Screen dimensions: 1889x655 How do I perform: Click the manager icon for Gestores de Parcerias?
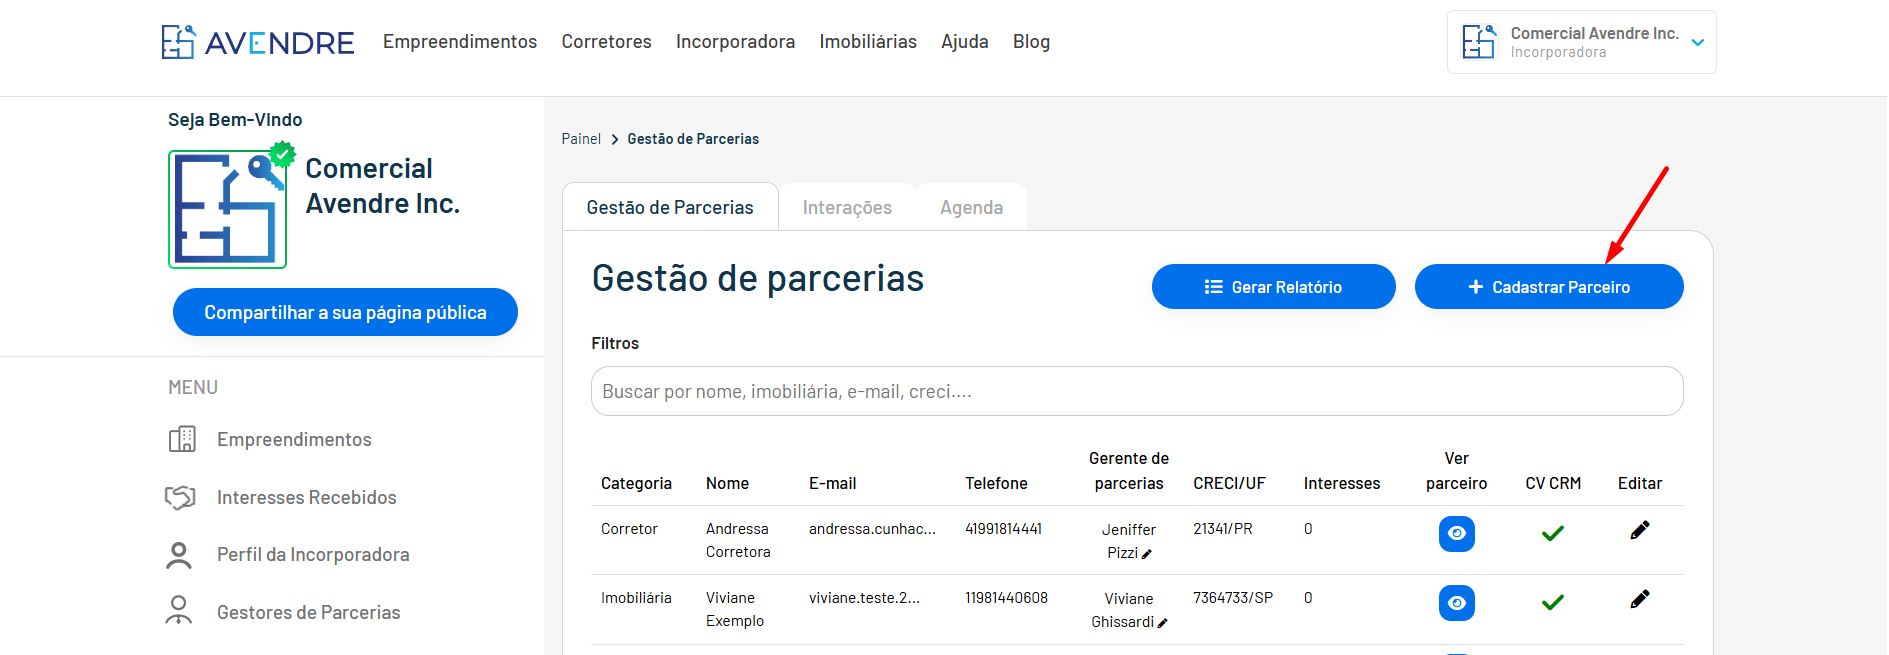(x=179, y=610)
